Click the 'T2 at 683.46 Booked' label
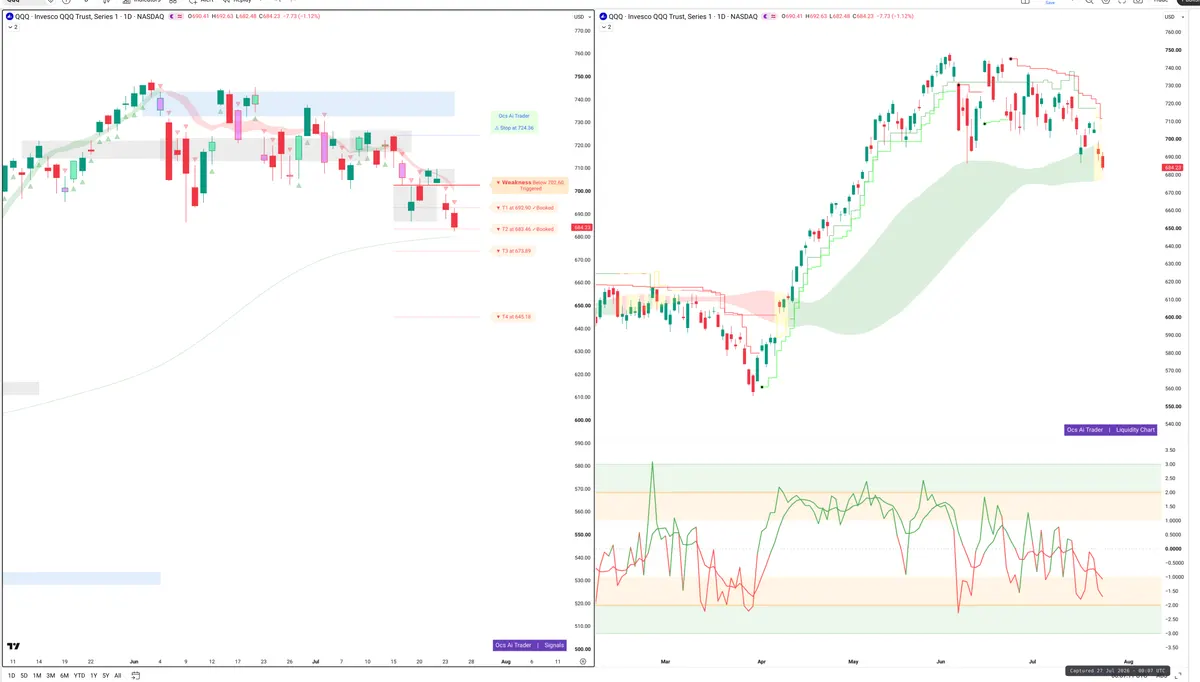The width and height of the screenshot is (1200, 682). tap(525, 229)
